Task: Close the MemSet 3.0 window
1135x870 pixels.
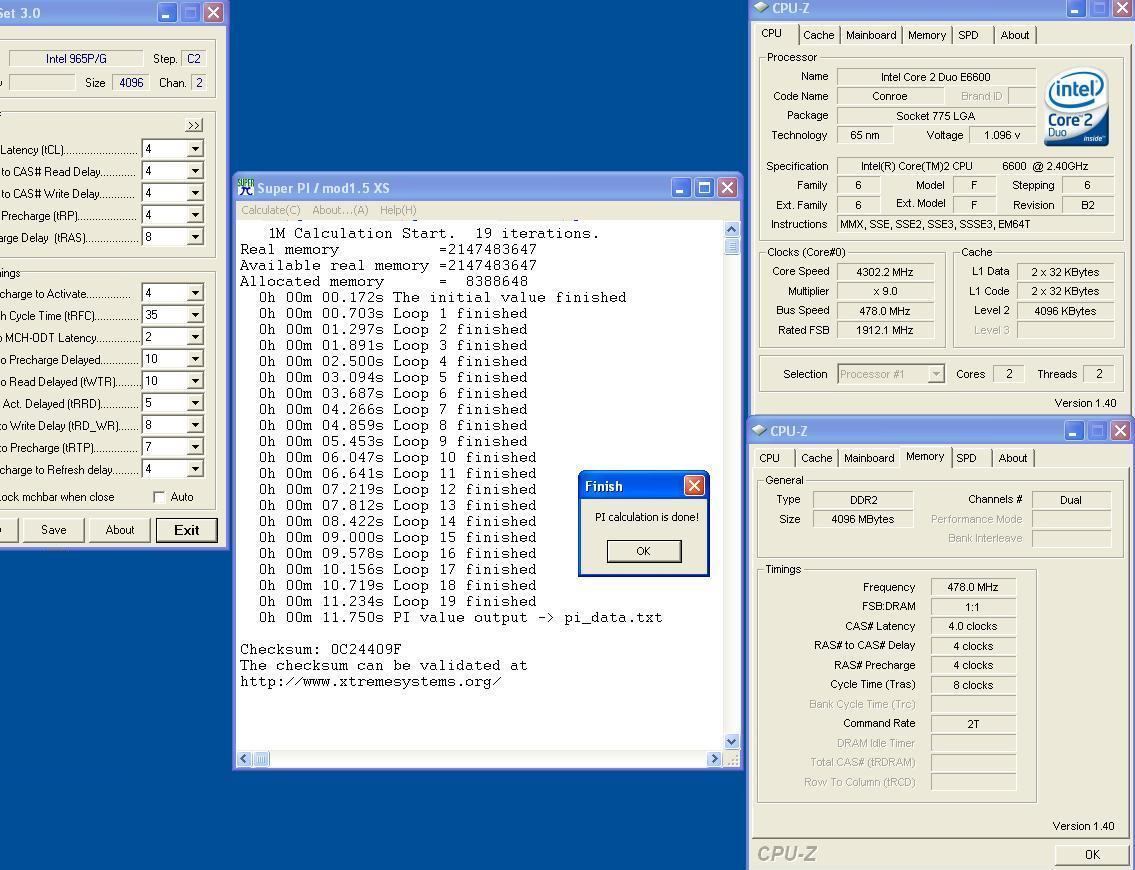Action: point(214,12)
